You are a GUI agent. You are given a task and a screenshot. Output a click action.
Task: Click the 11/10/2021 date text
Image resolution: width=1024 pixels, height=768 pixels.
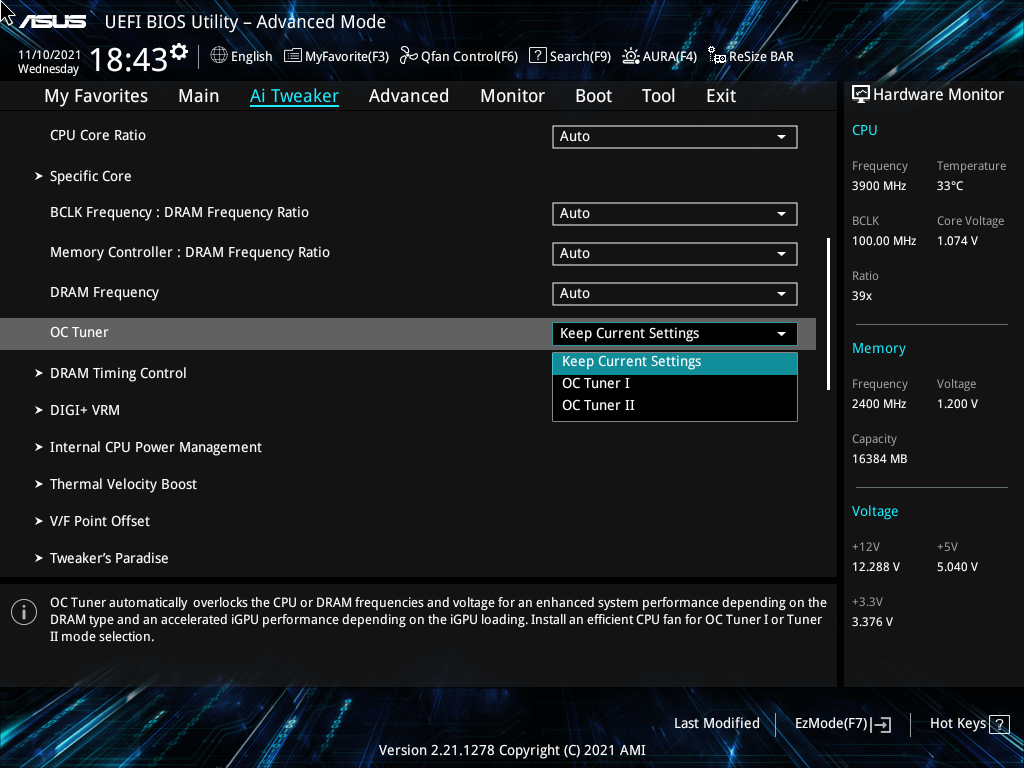[50, 55]
